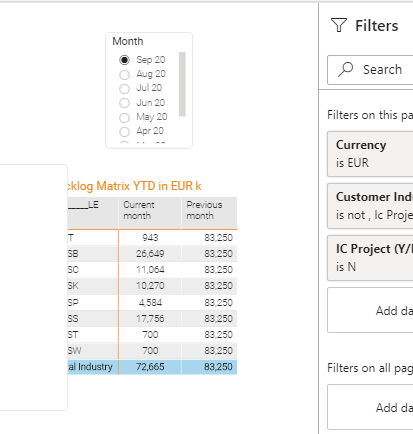Image resolution: width=413 pixels, height=434 pixels.
Task: Select the 10,270 cell
Action: tap(150, 286)
